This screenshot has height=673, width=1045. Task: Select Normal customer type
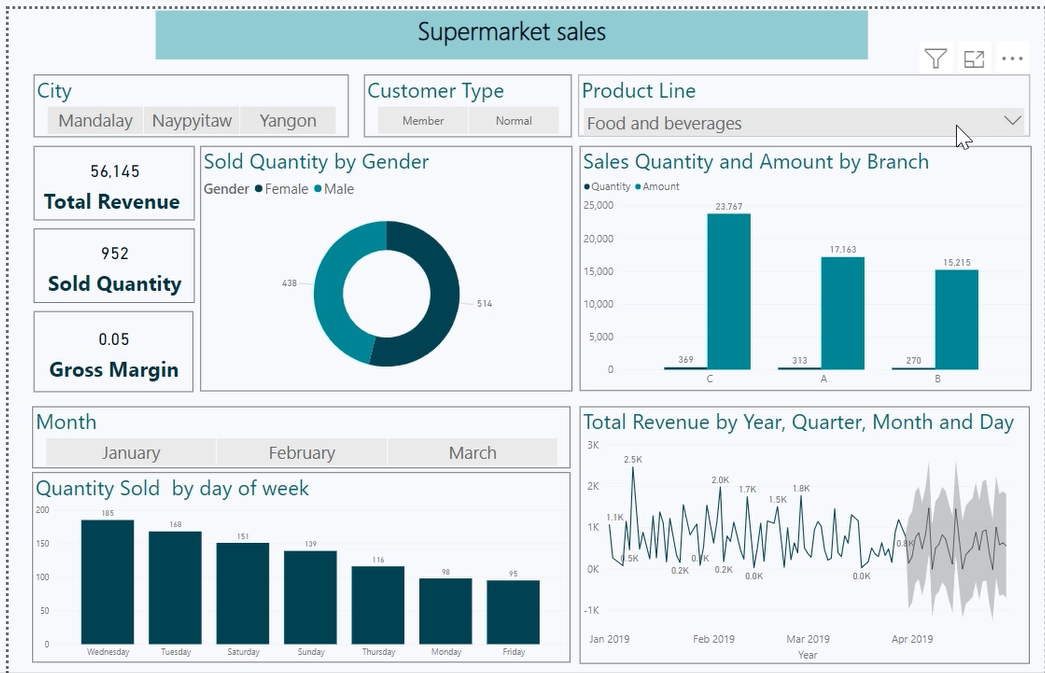pos(514,120)
